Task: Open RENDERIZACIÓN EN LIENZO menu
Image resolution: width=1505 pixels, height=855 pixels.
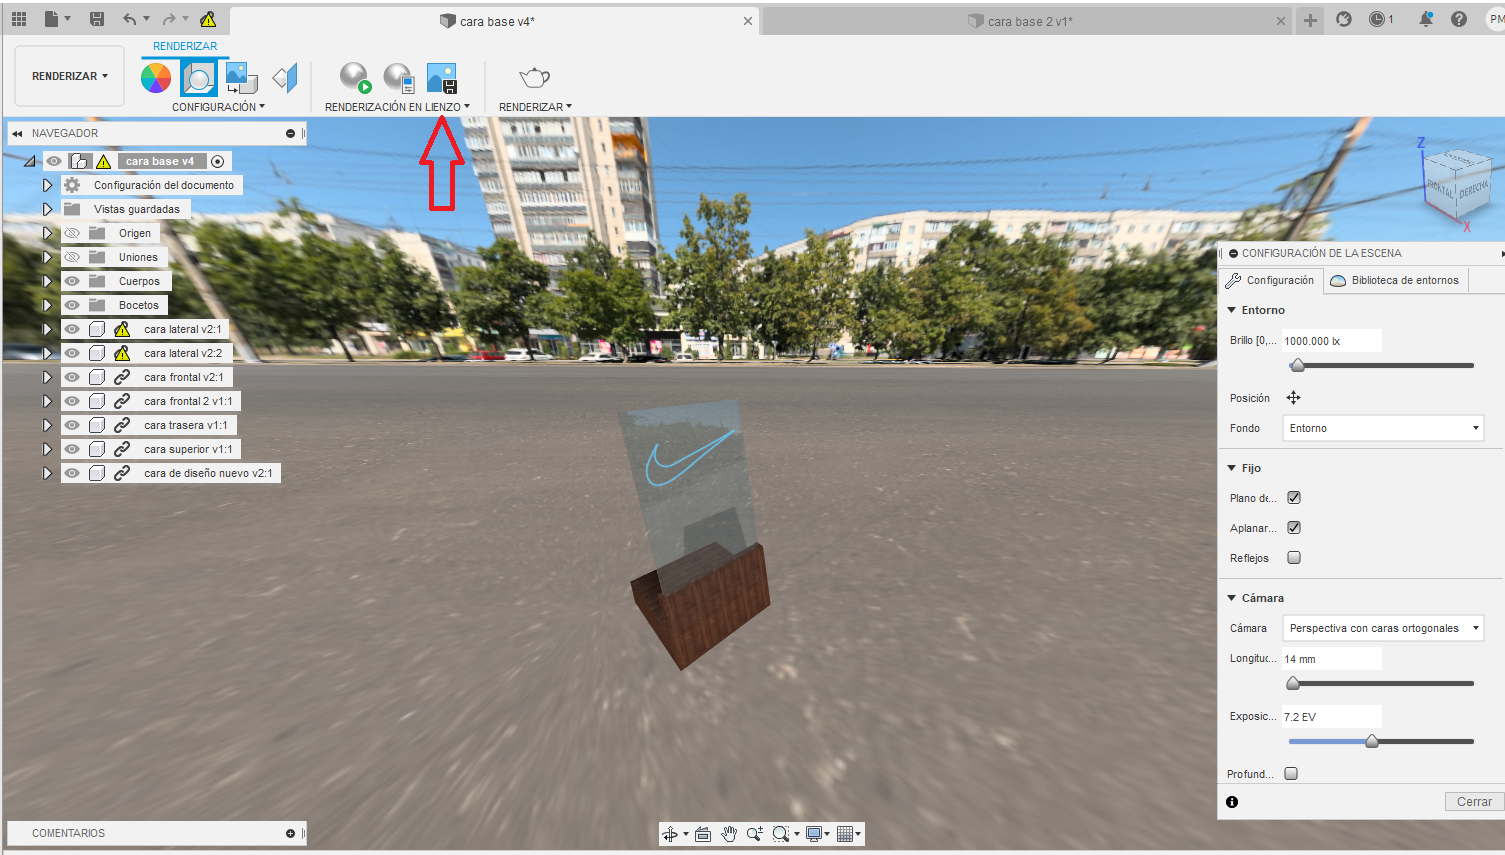Action: (x=397, y=107)
